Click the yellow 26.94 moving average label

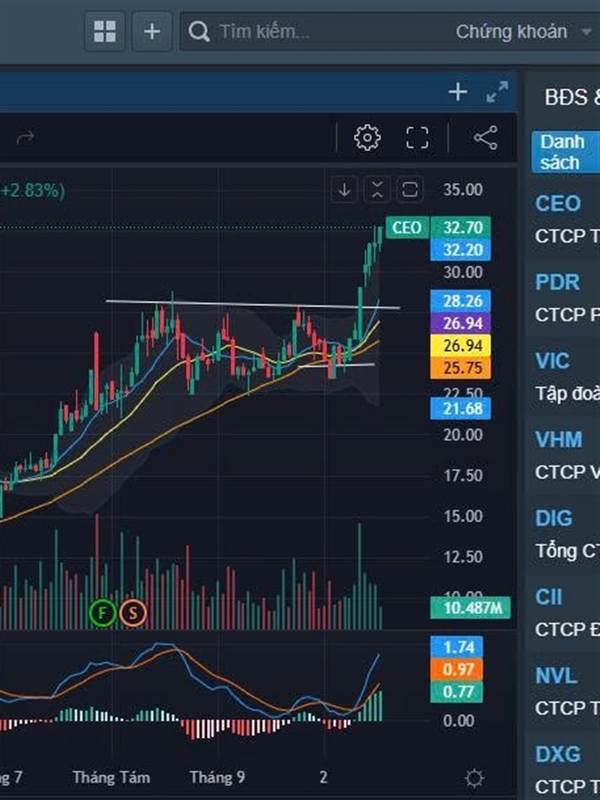(x=461, y=345)
